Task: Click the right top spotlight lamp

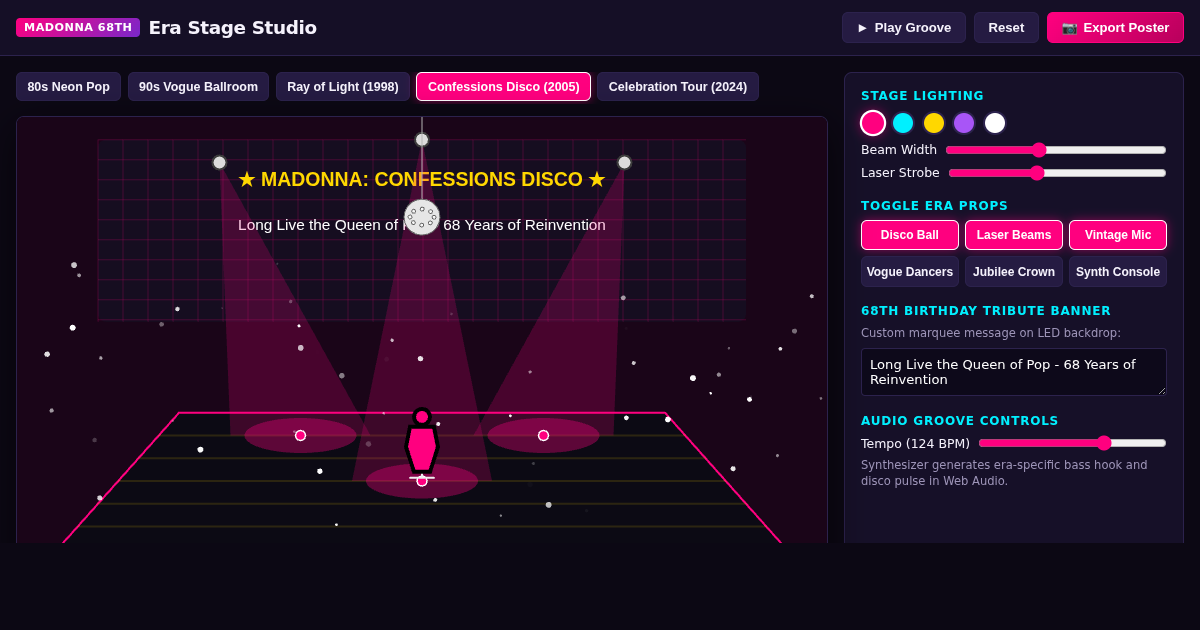Action: [624, 162]
